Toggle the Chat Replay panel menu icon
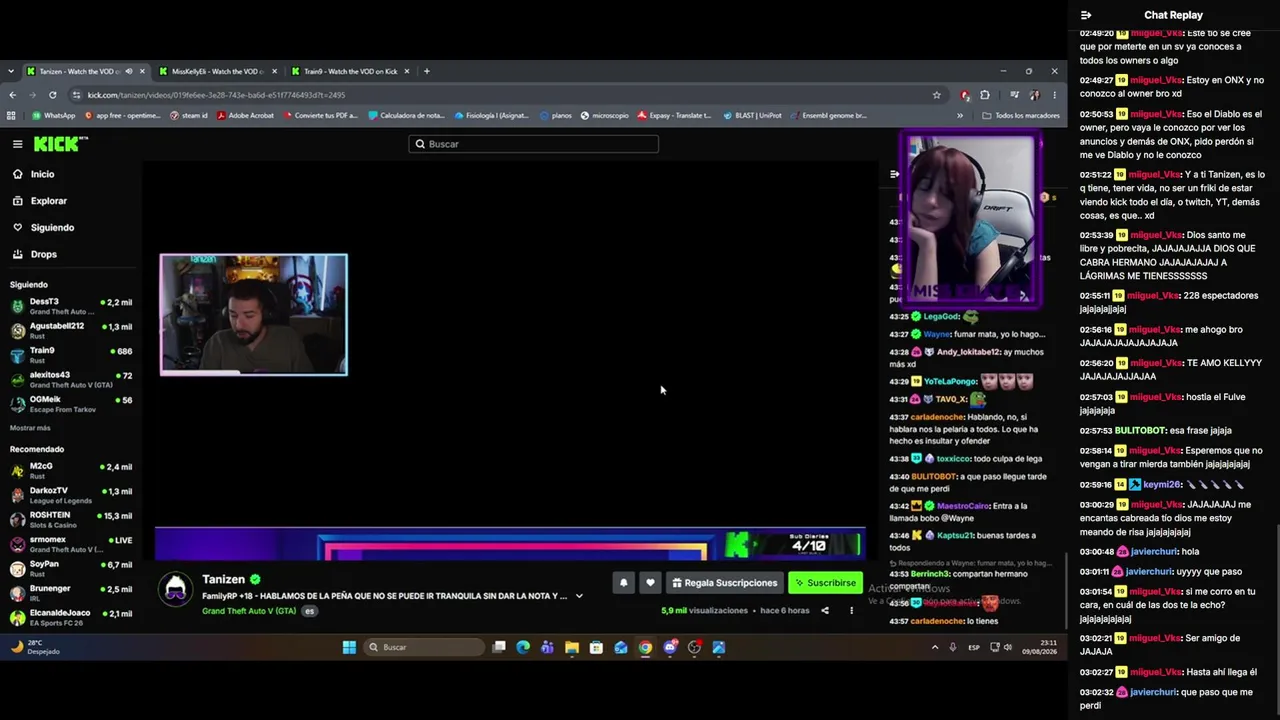 (1086, 15)
